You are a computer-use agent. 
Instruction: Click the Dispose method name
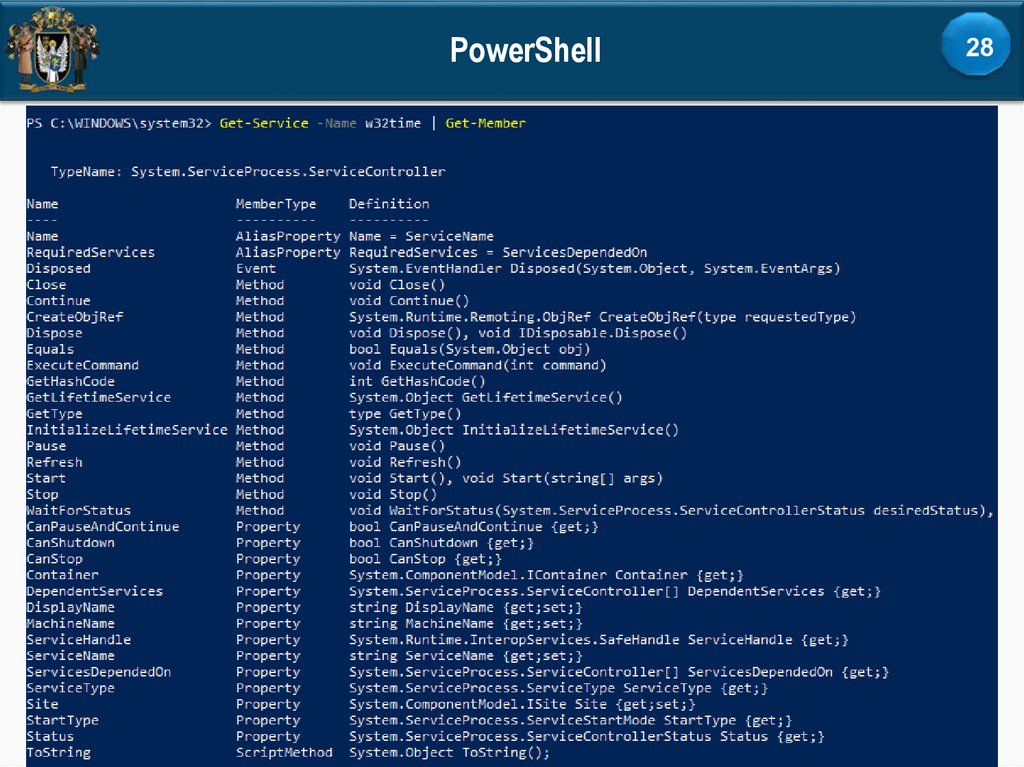[x=54, y=333]
